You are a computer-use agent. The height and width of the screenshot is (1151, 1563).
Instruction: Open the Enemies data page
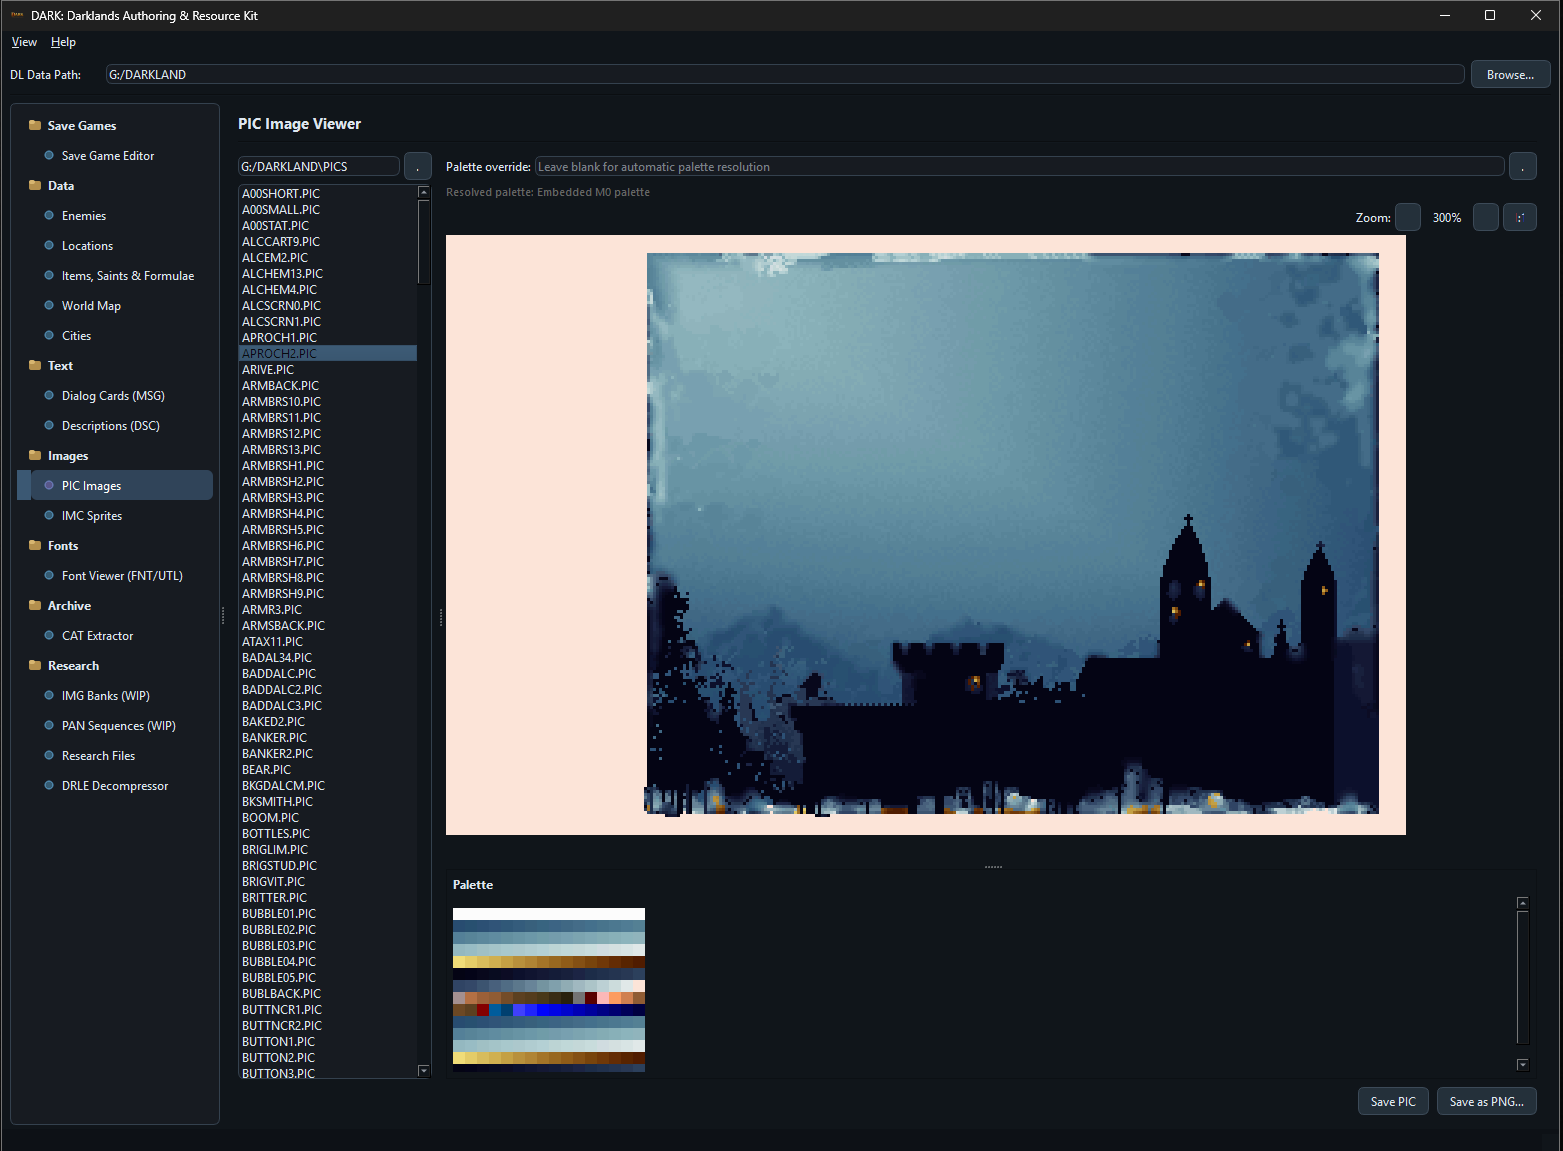(x=84, y=216)
